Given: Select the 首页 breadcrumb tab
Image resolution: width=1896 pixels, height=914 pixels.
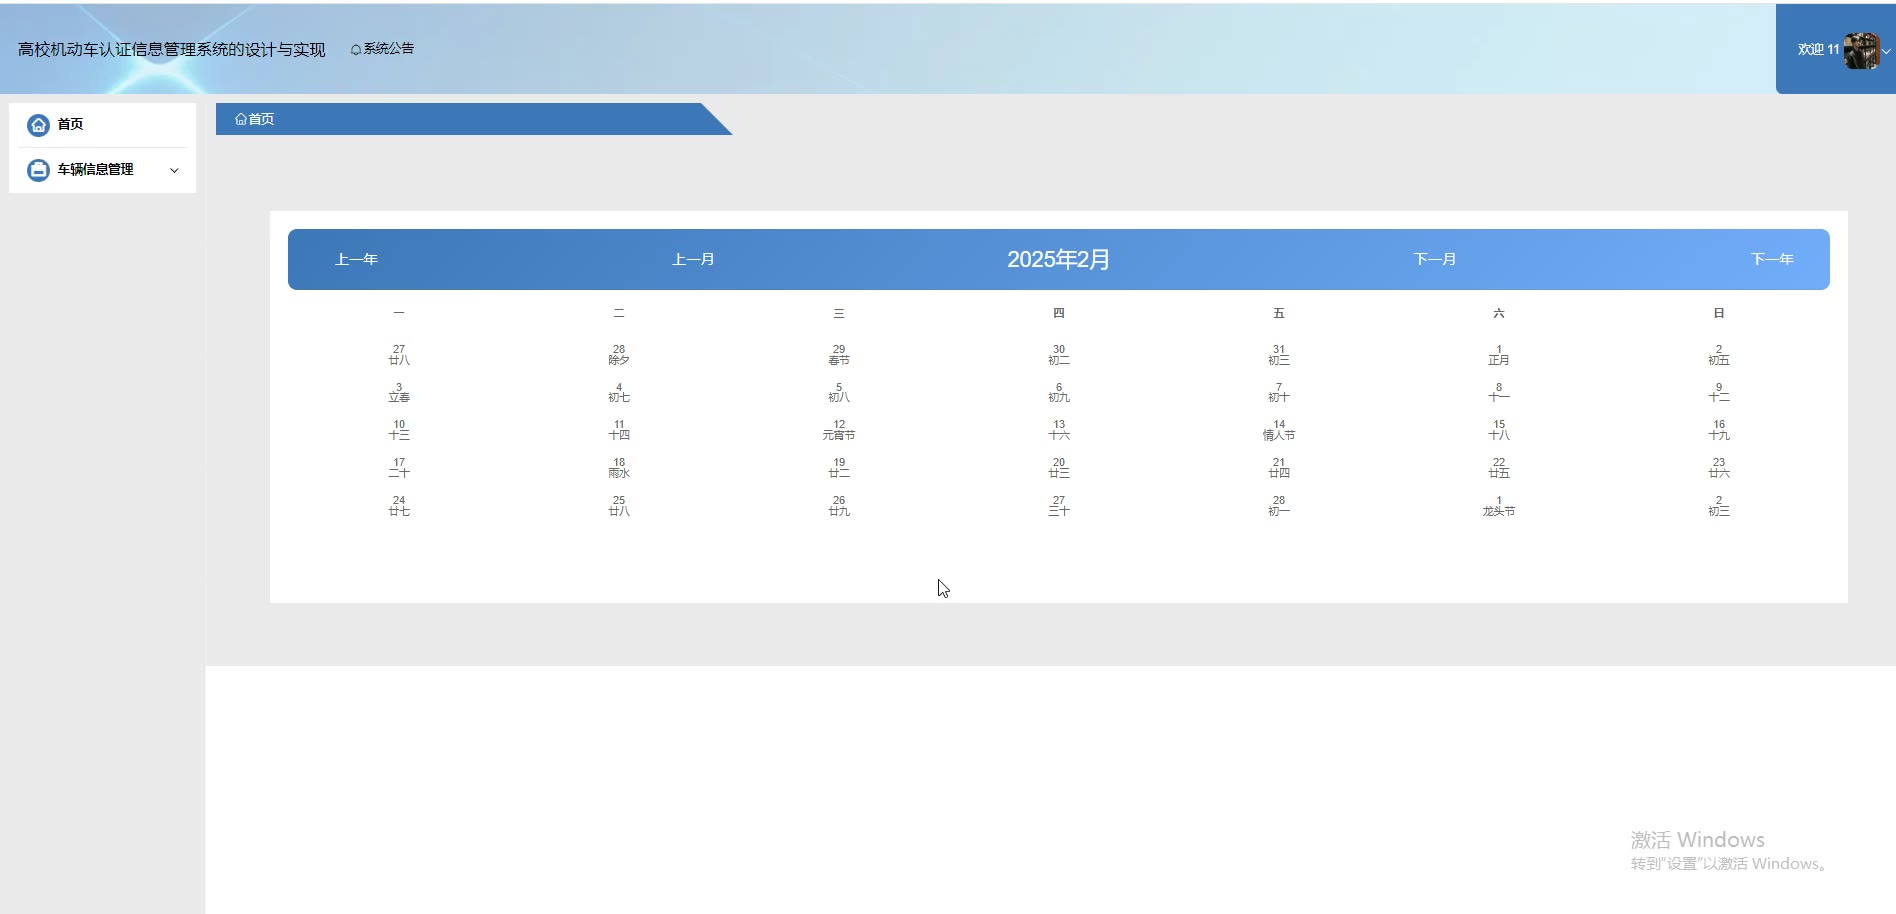Looking at the screenshot, I should 255,119.
